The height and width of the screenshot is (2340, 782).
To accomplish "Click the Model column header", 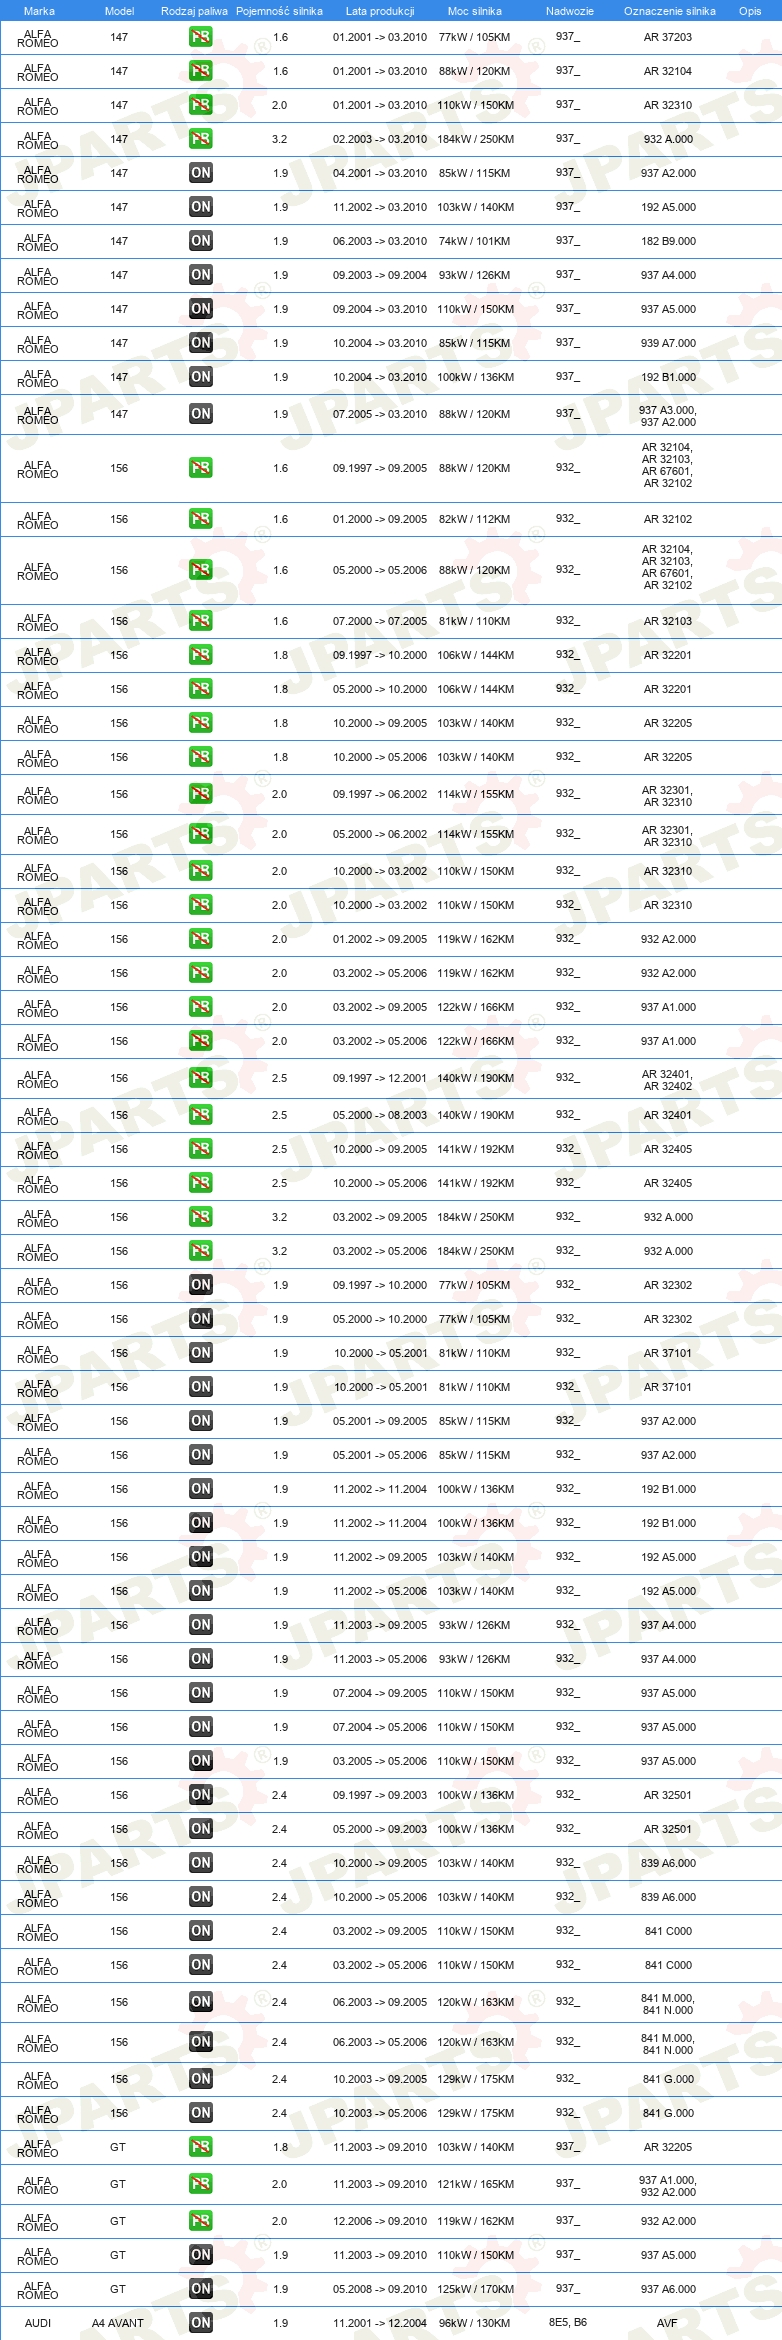I will click(x=119, y=11).
